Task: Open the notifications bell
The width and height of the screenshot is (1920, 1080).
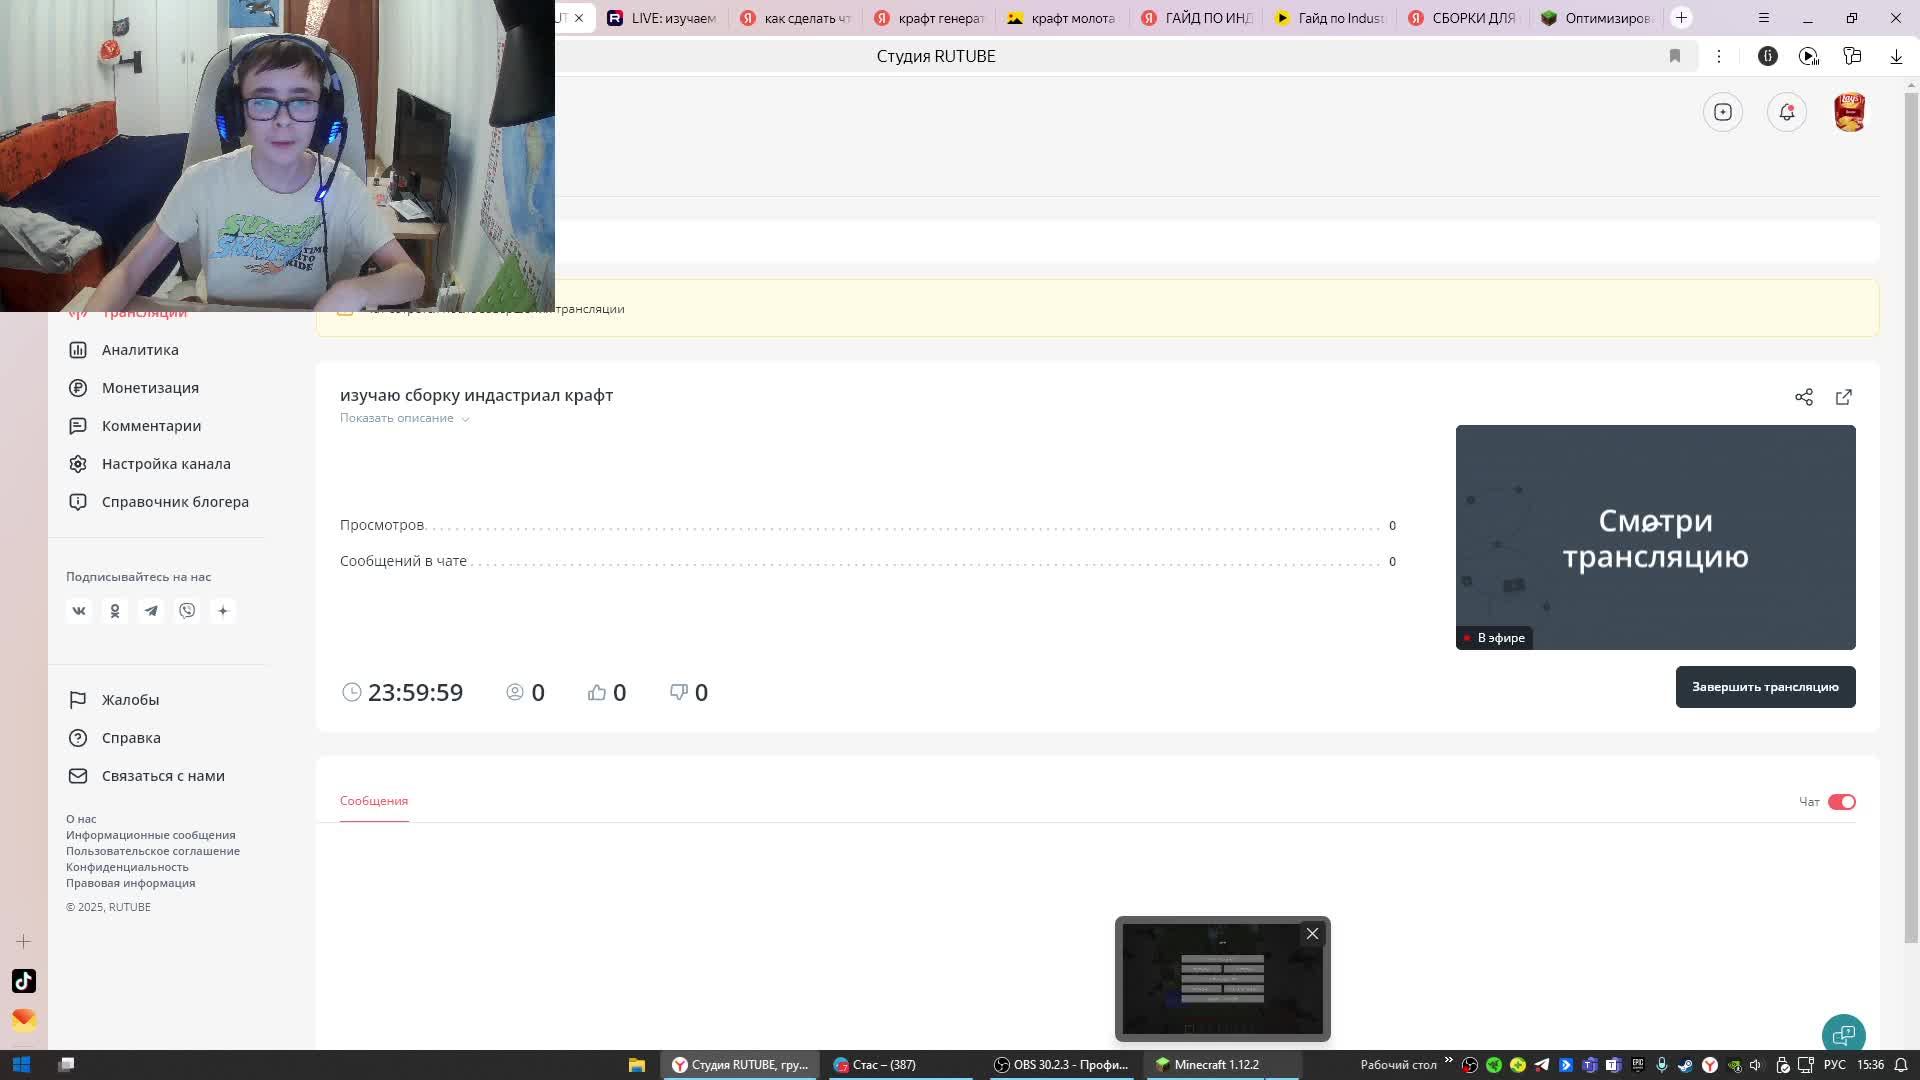Action: [1786, 112]
